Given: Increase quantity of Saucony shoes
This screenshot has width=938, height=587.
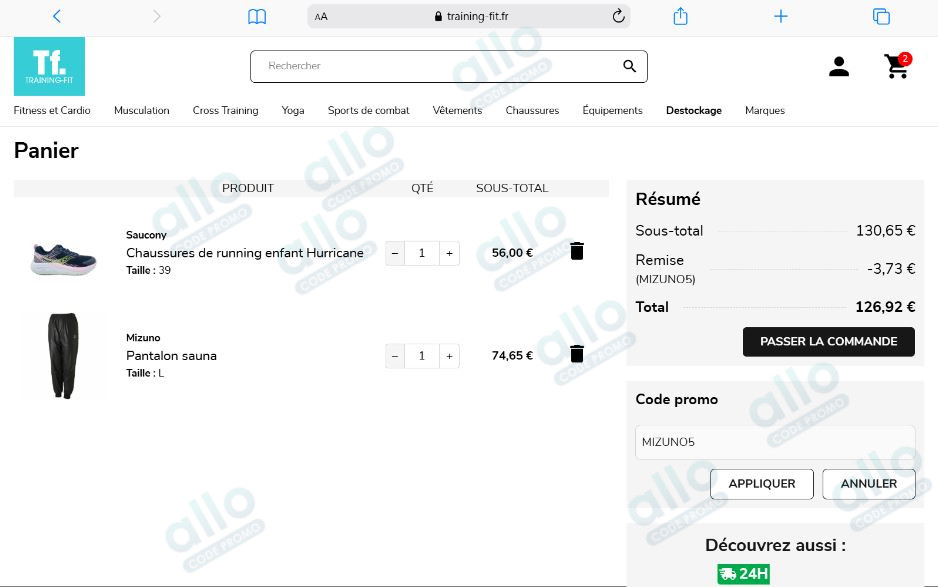Looking at the screenshot, I should [449, 254].
